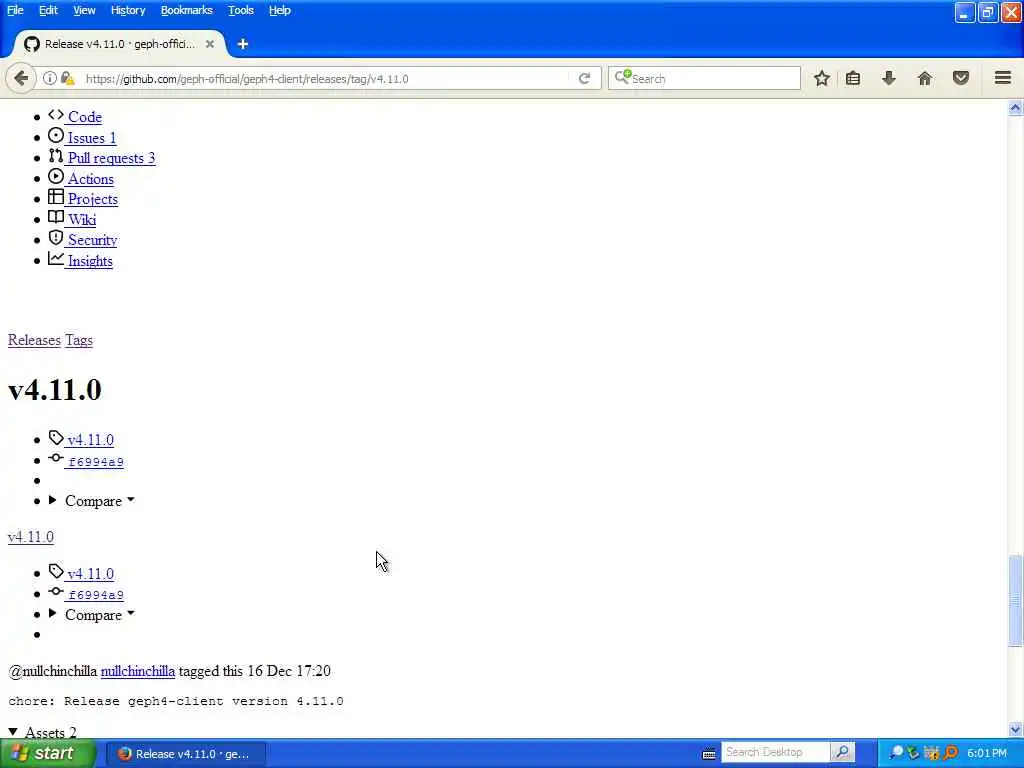Go to the browser home icon

click(x=925, y=78)
